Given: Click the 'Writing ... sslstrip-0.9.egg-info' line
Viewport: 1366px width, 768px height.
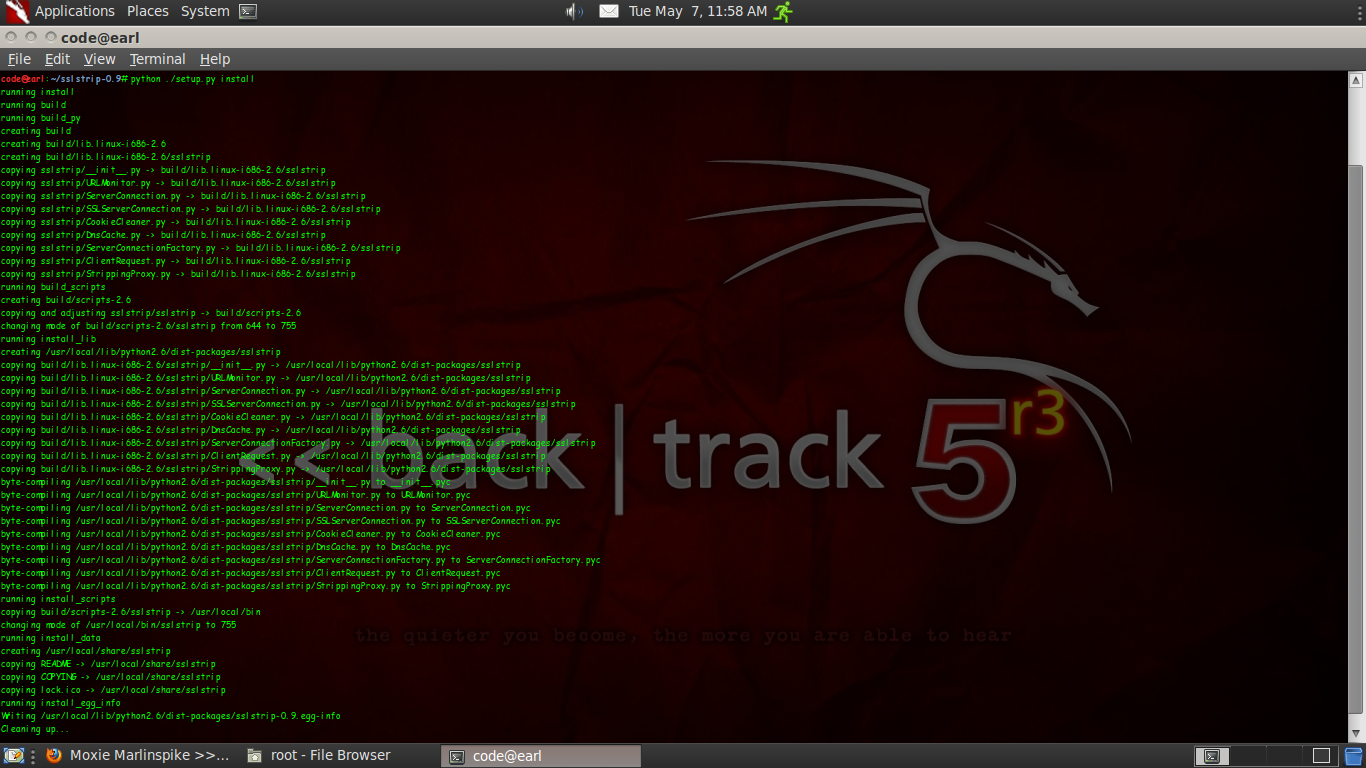Looking at the screenshot, I should 170,716.
